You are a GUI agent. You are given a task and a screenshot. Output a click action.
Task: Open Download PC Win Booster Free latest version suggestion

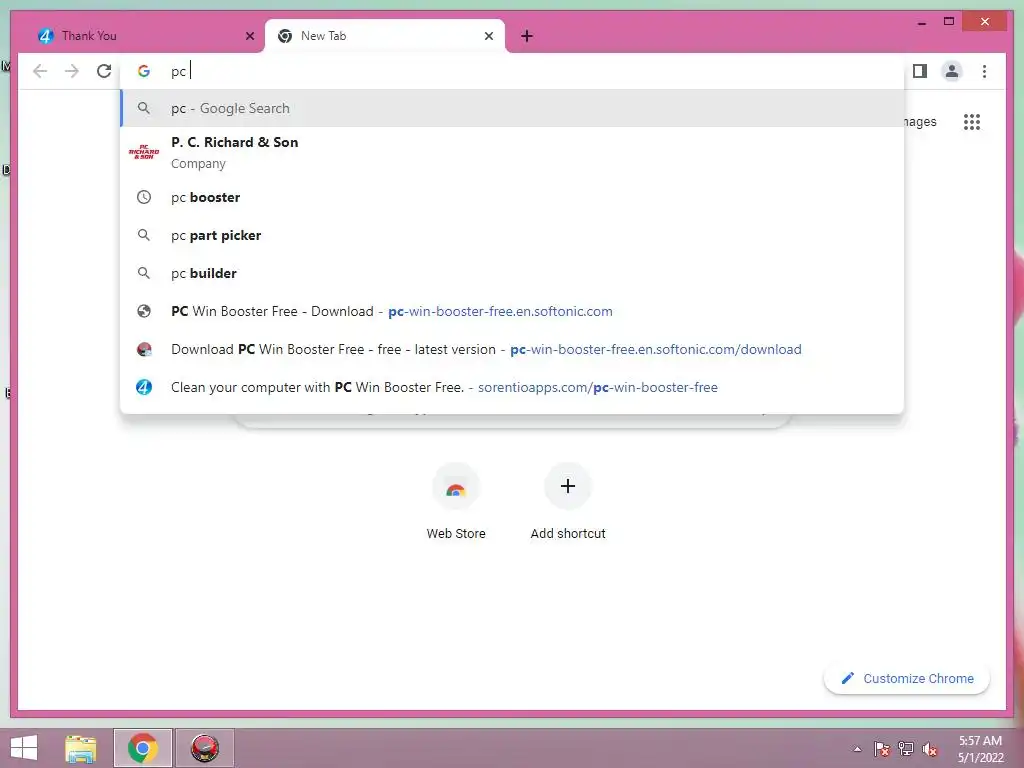click(x=512, y=349)
